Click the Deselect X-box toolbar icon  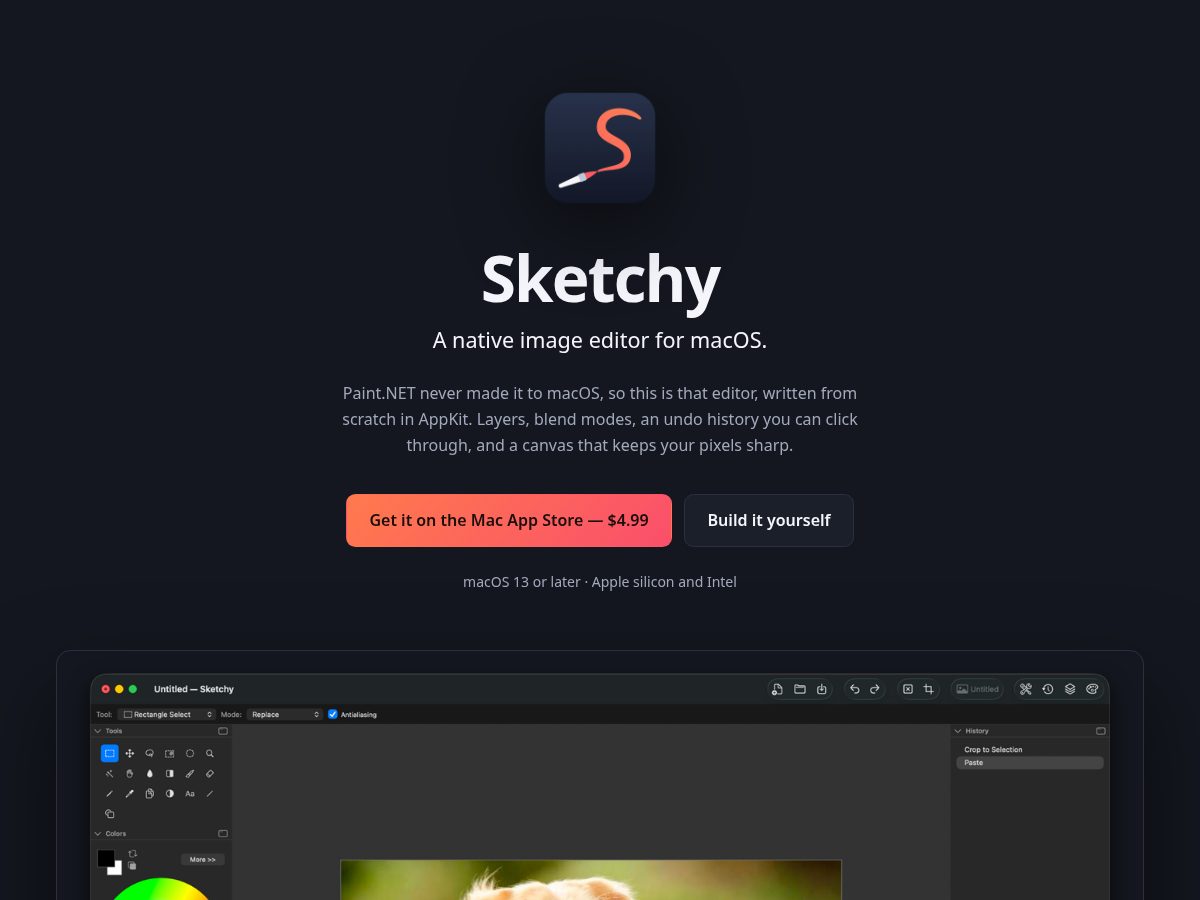point(908,689)
